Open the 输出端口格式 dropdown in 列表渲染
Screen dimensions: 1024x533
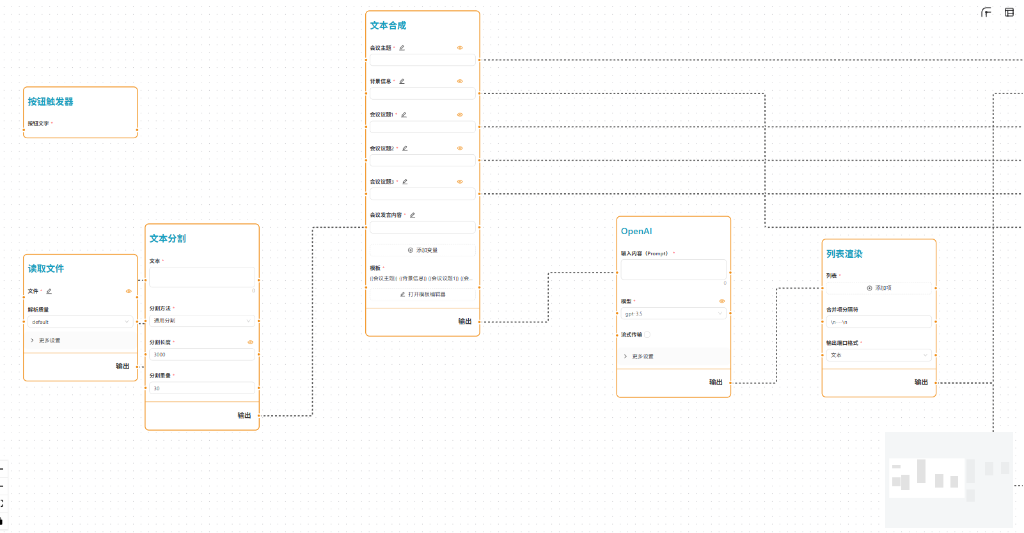tap(878, 354)
